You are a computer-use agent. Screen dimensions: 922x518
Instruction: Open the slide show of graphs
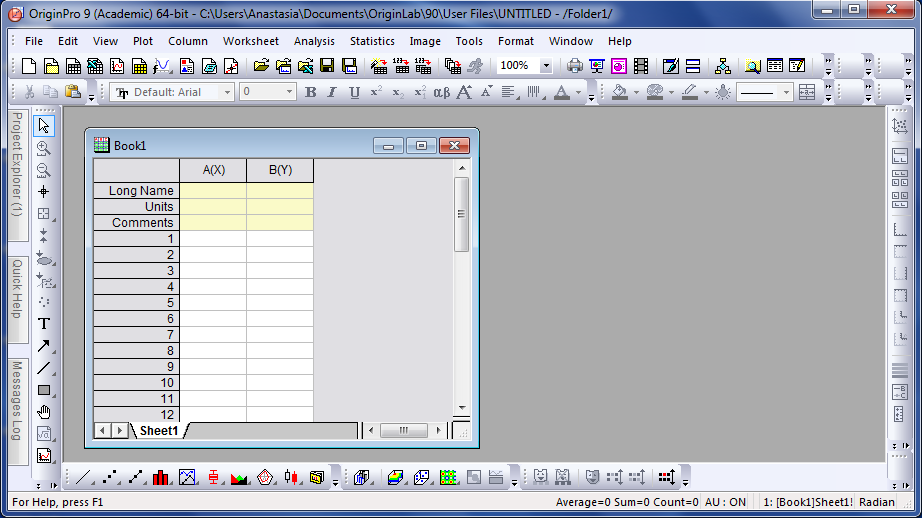coord(597,66)
